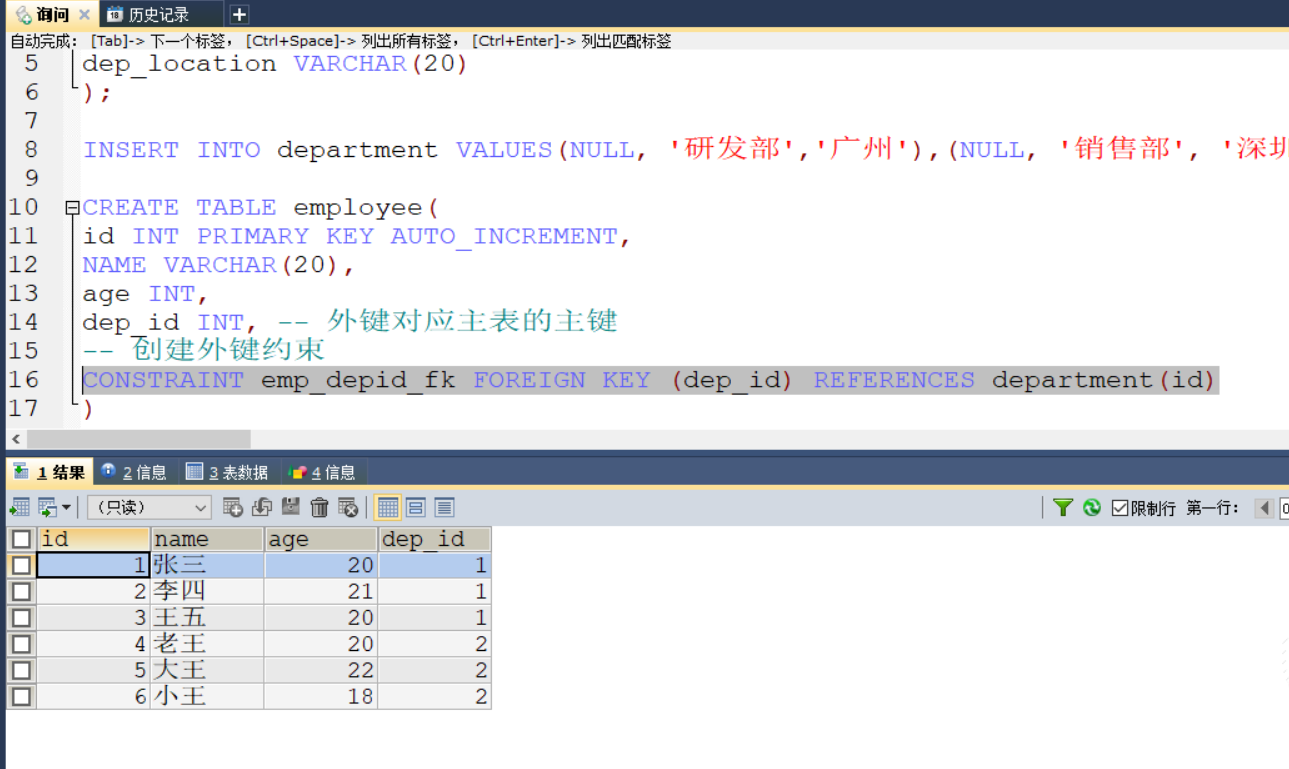Click dep_location on line 5
The width and height of the screenshot is (1289, 769).
(179, 64)
